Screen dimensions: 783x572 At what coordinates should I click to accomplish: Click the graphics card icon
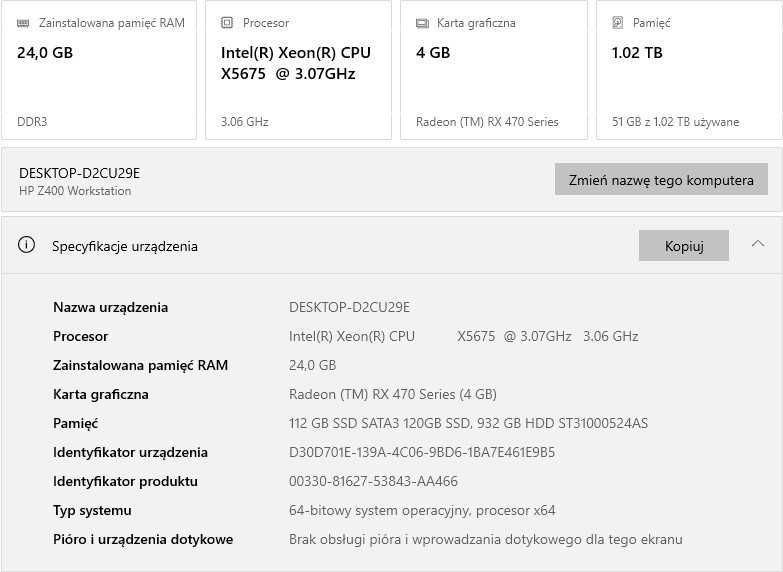tap(422, 23)
